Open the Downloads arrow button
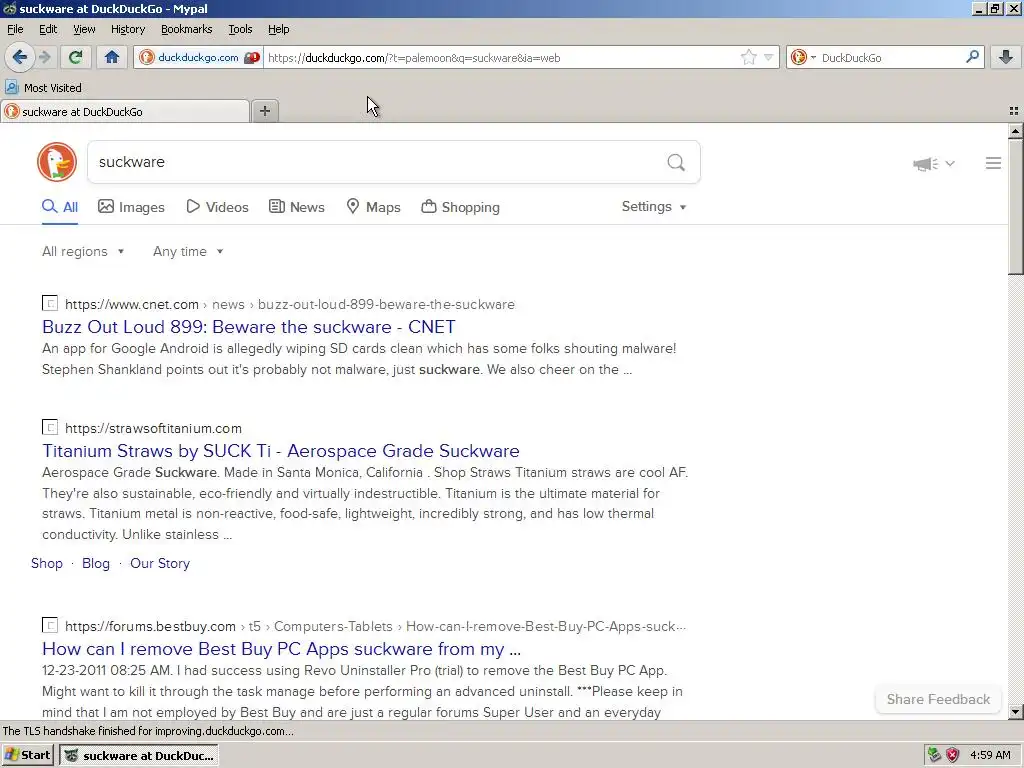 1006,57
